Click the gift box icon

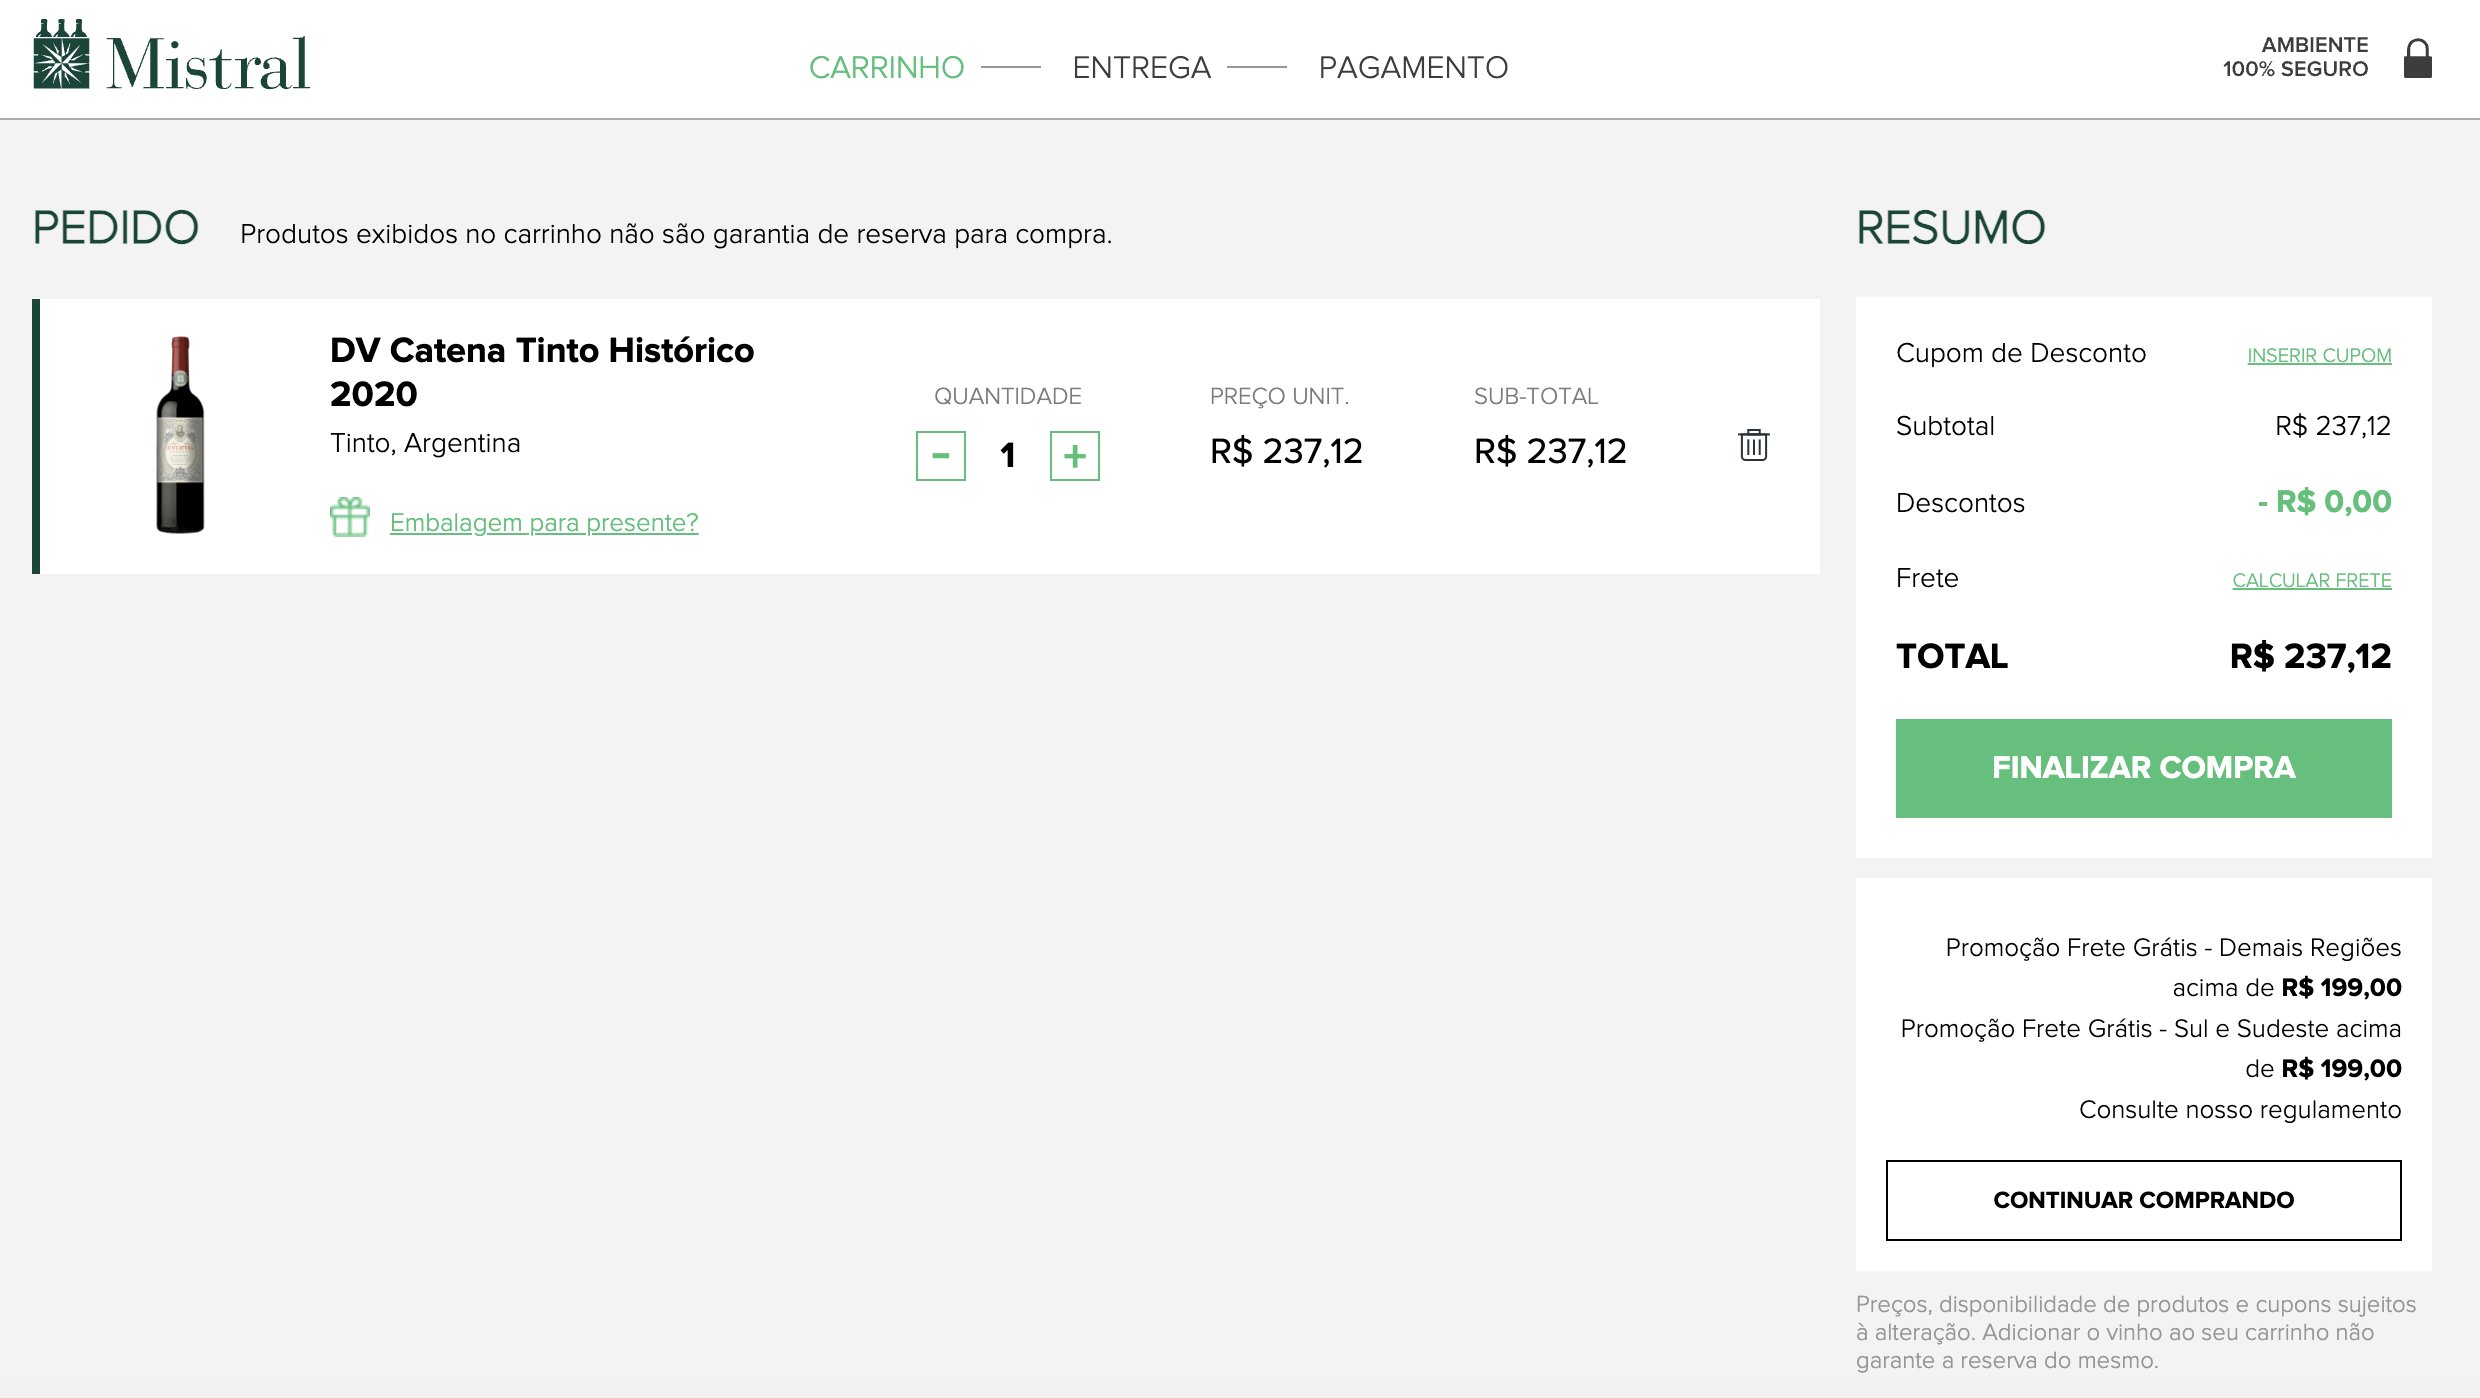coord(350,517)
